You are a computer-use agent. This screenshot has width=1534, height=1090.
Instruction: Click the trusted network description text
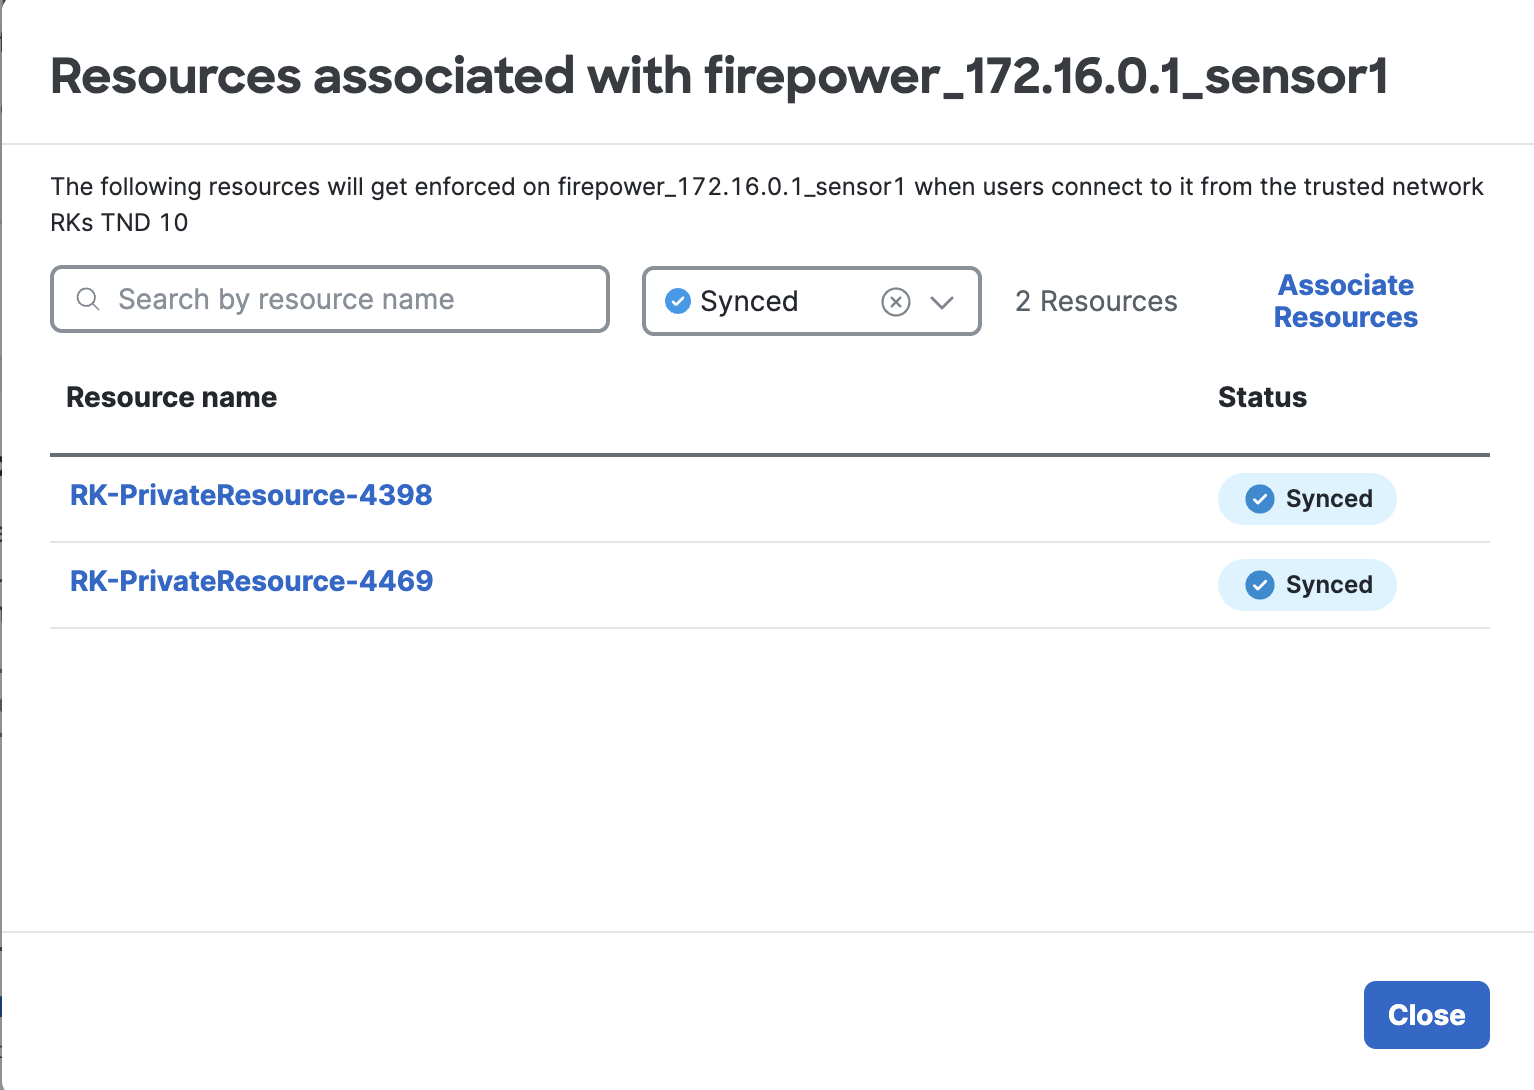(766, 187)
